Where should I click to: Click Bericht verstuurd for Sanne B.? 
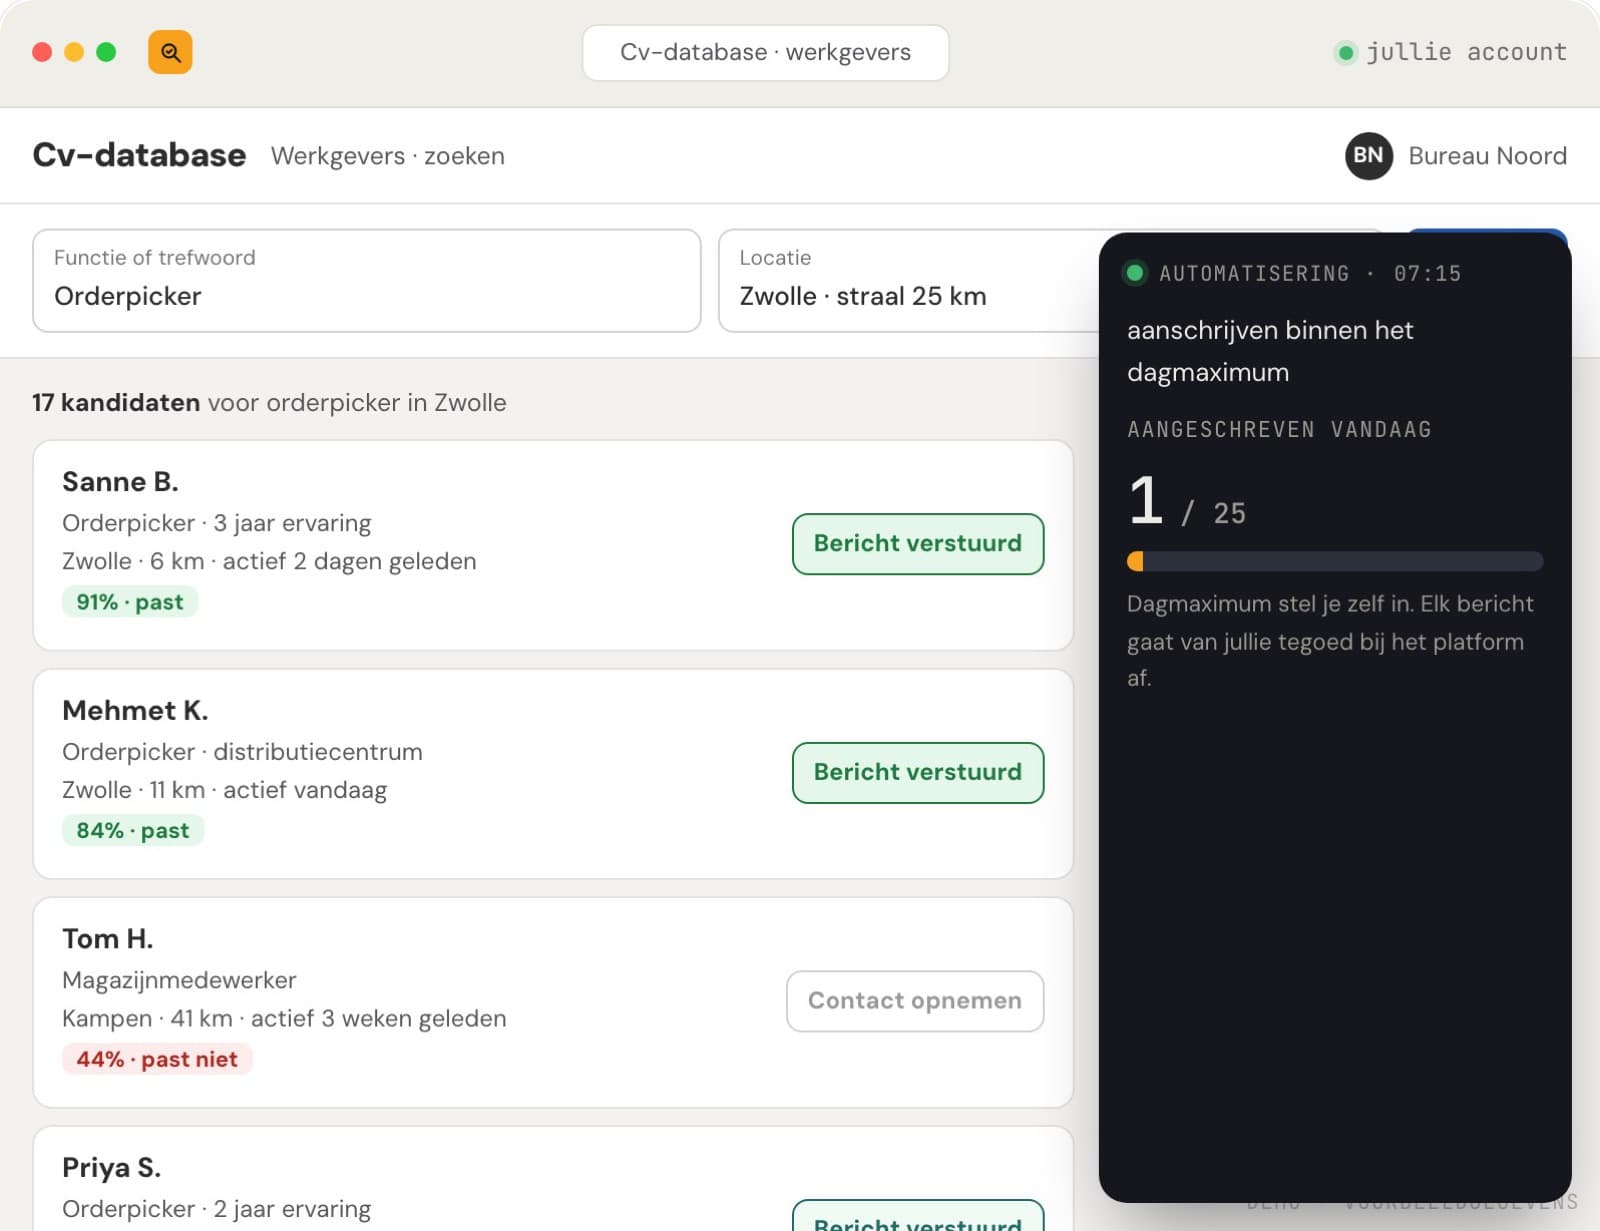pyautogui.click(x=918, y=544)
